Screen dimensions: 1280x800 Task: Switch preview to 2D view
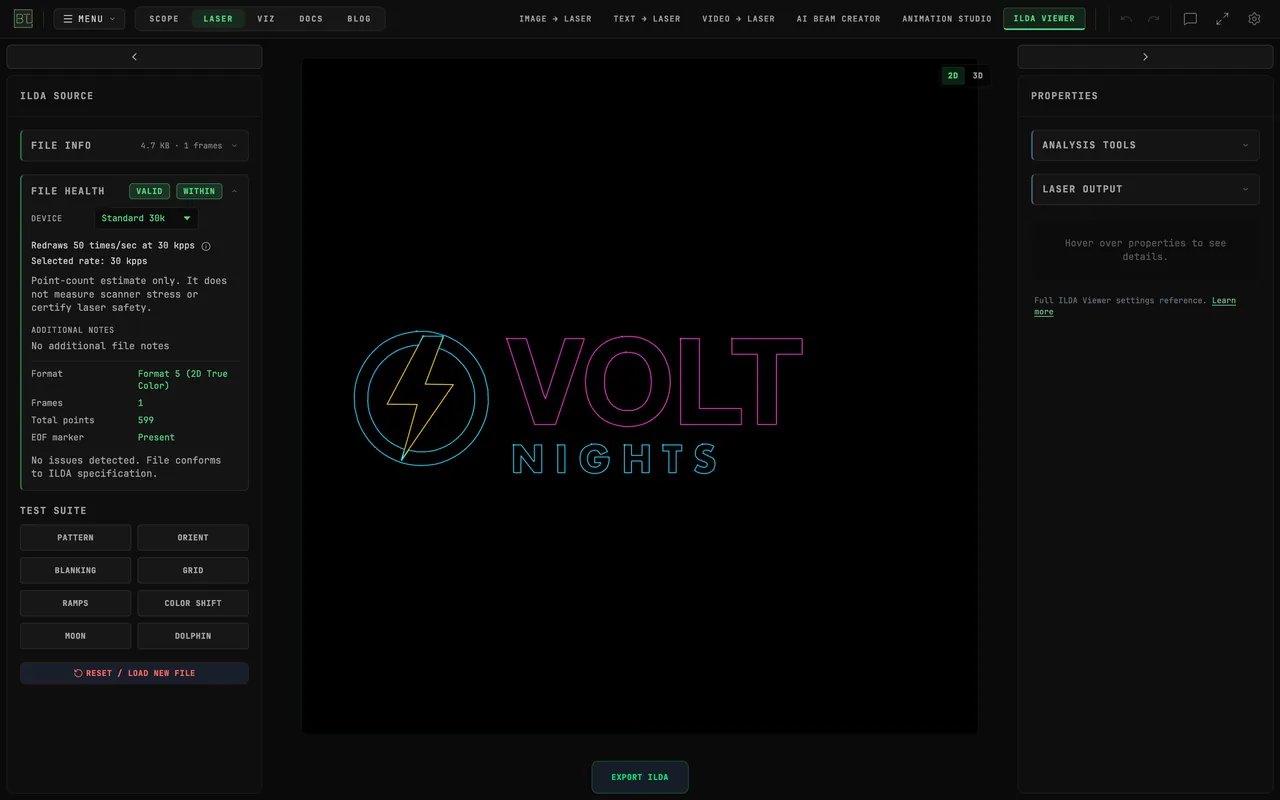(953, 76)
